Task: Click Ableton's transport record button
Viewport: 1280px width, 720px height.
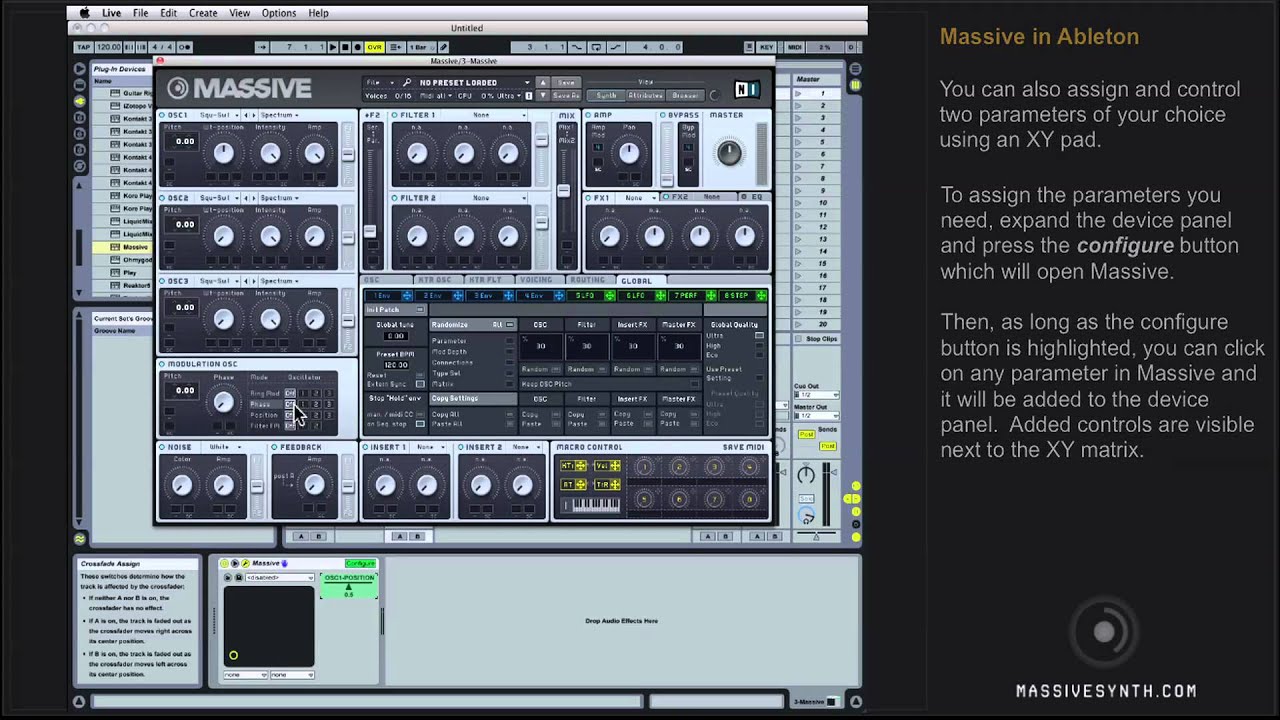Action: point(357,47)
